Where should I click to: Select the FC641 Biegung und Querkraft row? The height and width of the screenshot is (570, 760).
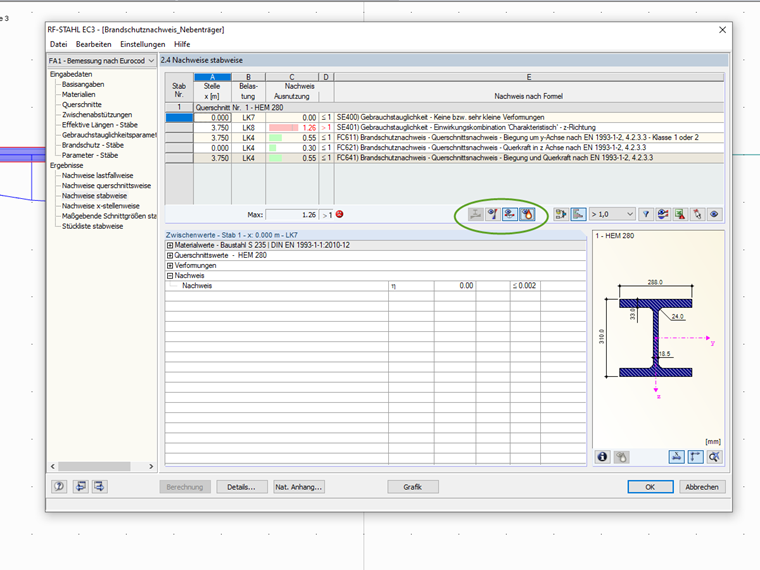tap(444, 158)
